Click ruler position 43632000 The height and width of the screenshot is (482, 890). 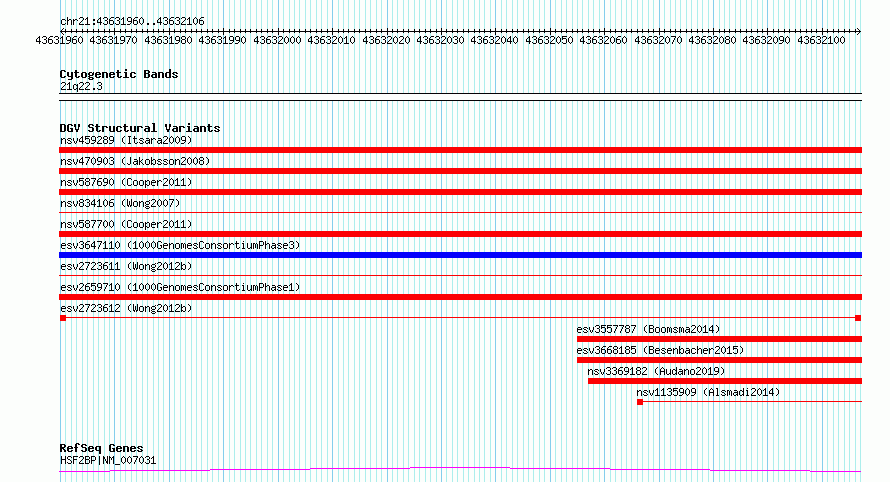[277, 40]
